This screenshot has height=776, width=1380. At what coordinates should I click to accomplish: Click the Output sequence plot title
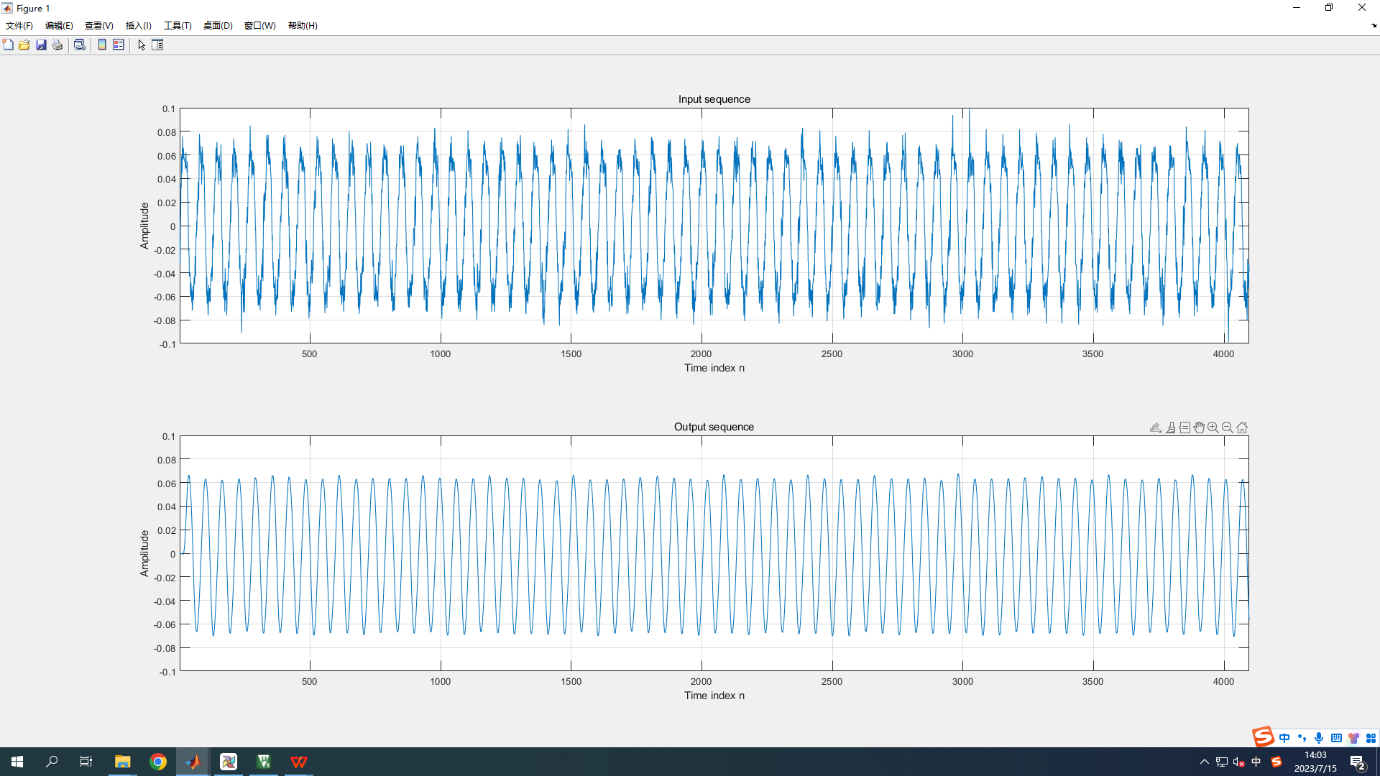714,427
